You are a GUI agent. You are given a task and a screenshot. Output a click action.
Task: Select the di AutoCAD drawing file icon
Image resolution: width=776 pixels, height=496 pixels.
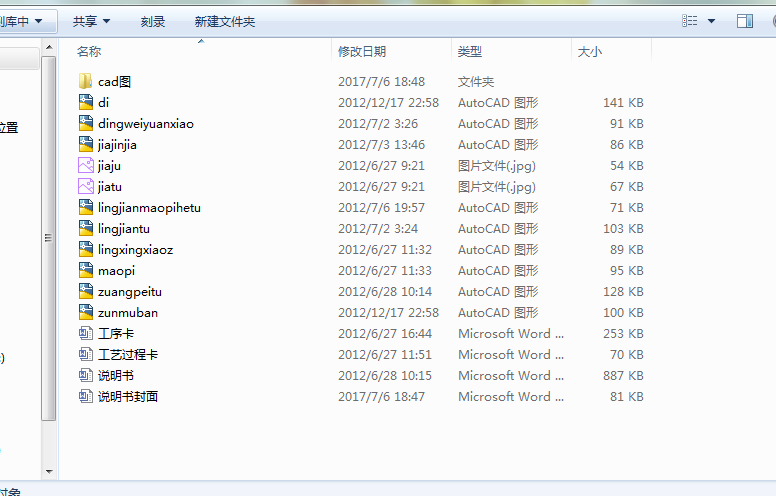85,103
